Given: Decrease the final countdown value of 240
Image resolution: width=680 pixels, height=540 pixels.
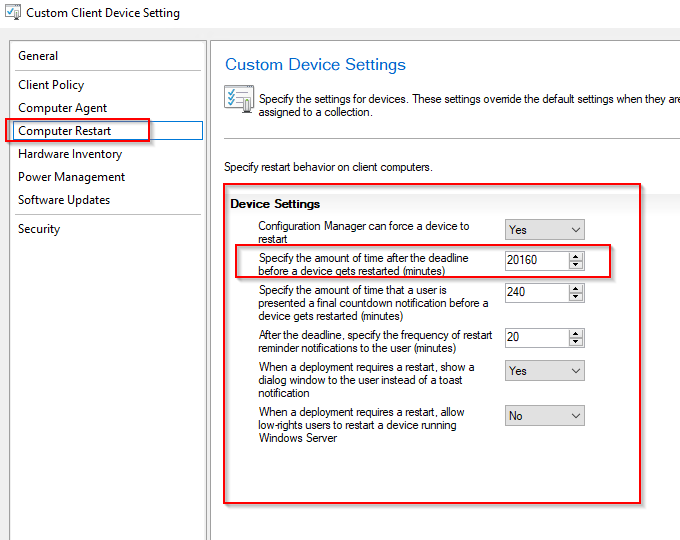Looking at the screenshot, I should click(x=576, y=297).
